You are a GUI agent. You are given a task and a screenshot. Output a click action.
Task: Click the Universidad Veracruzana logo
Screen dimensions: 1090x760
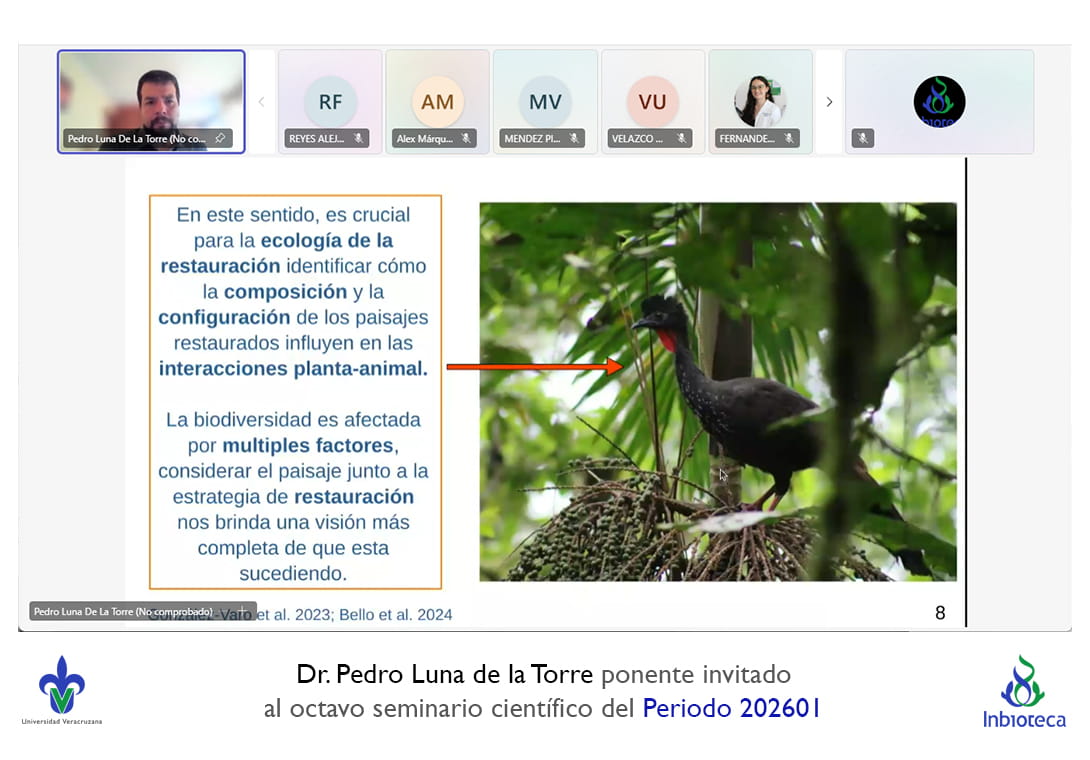61,690
